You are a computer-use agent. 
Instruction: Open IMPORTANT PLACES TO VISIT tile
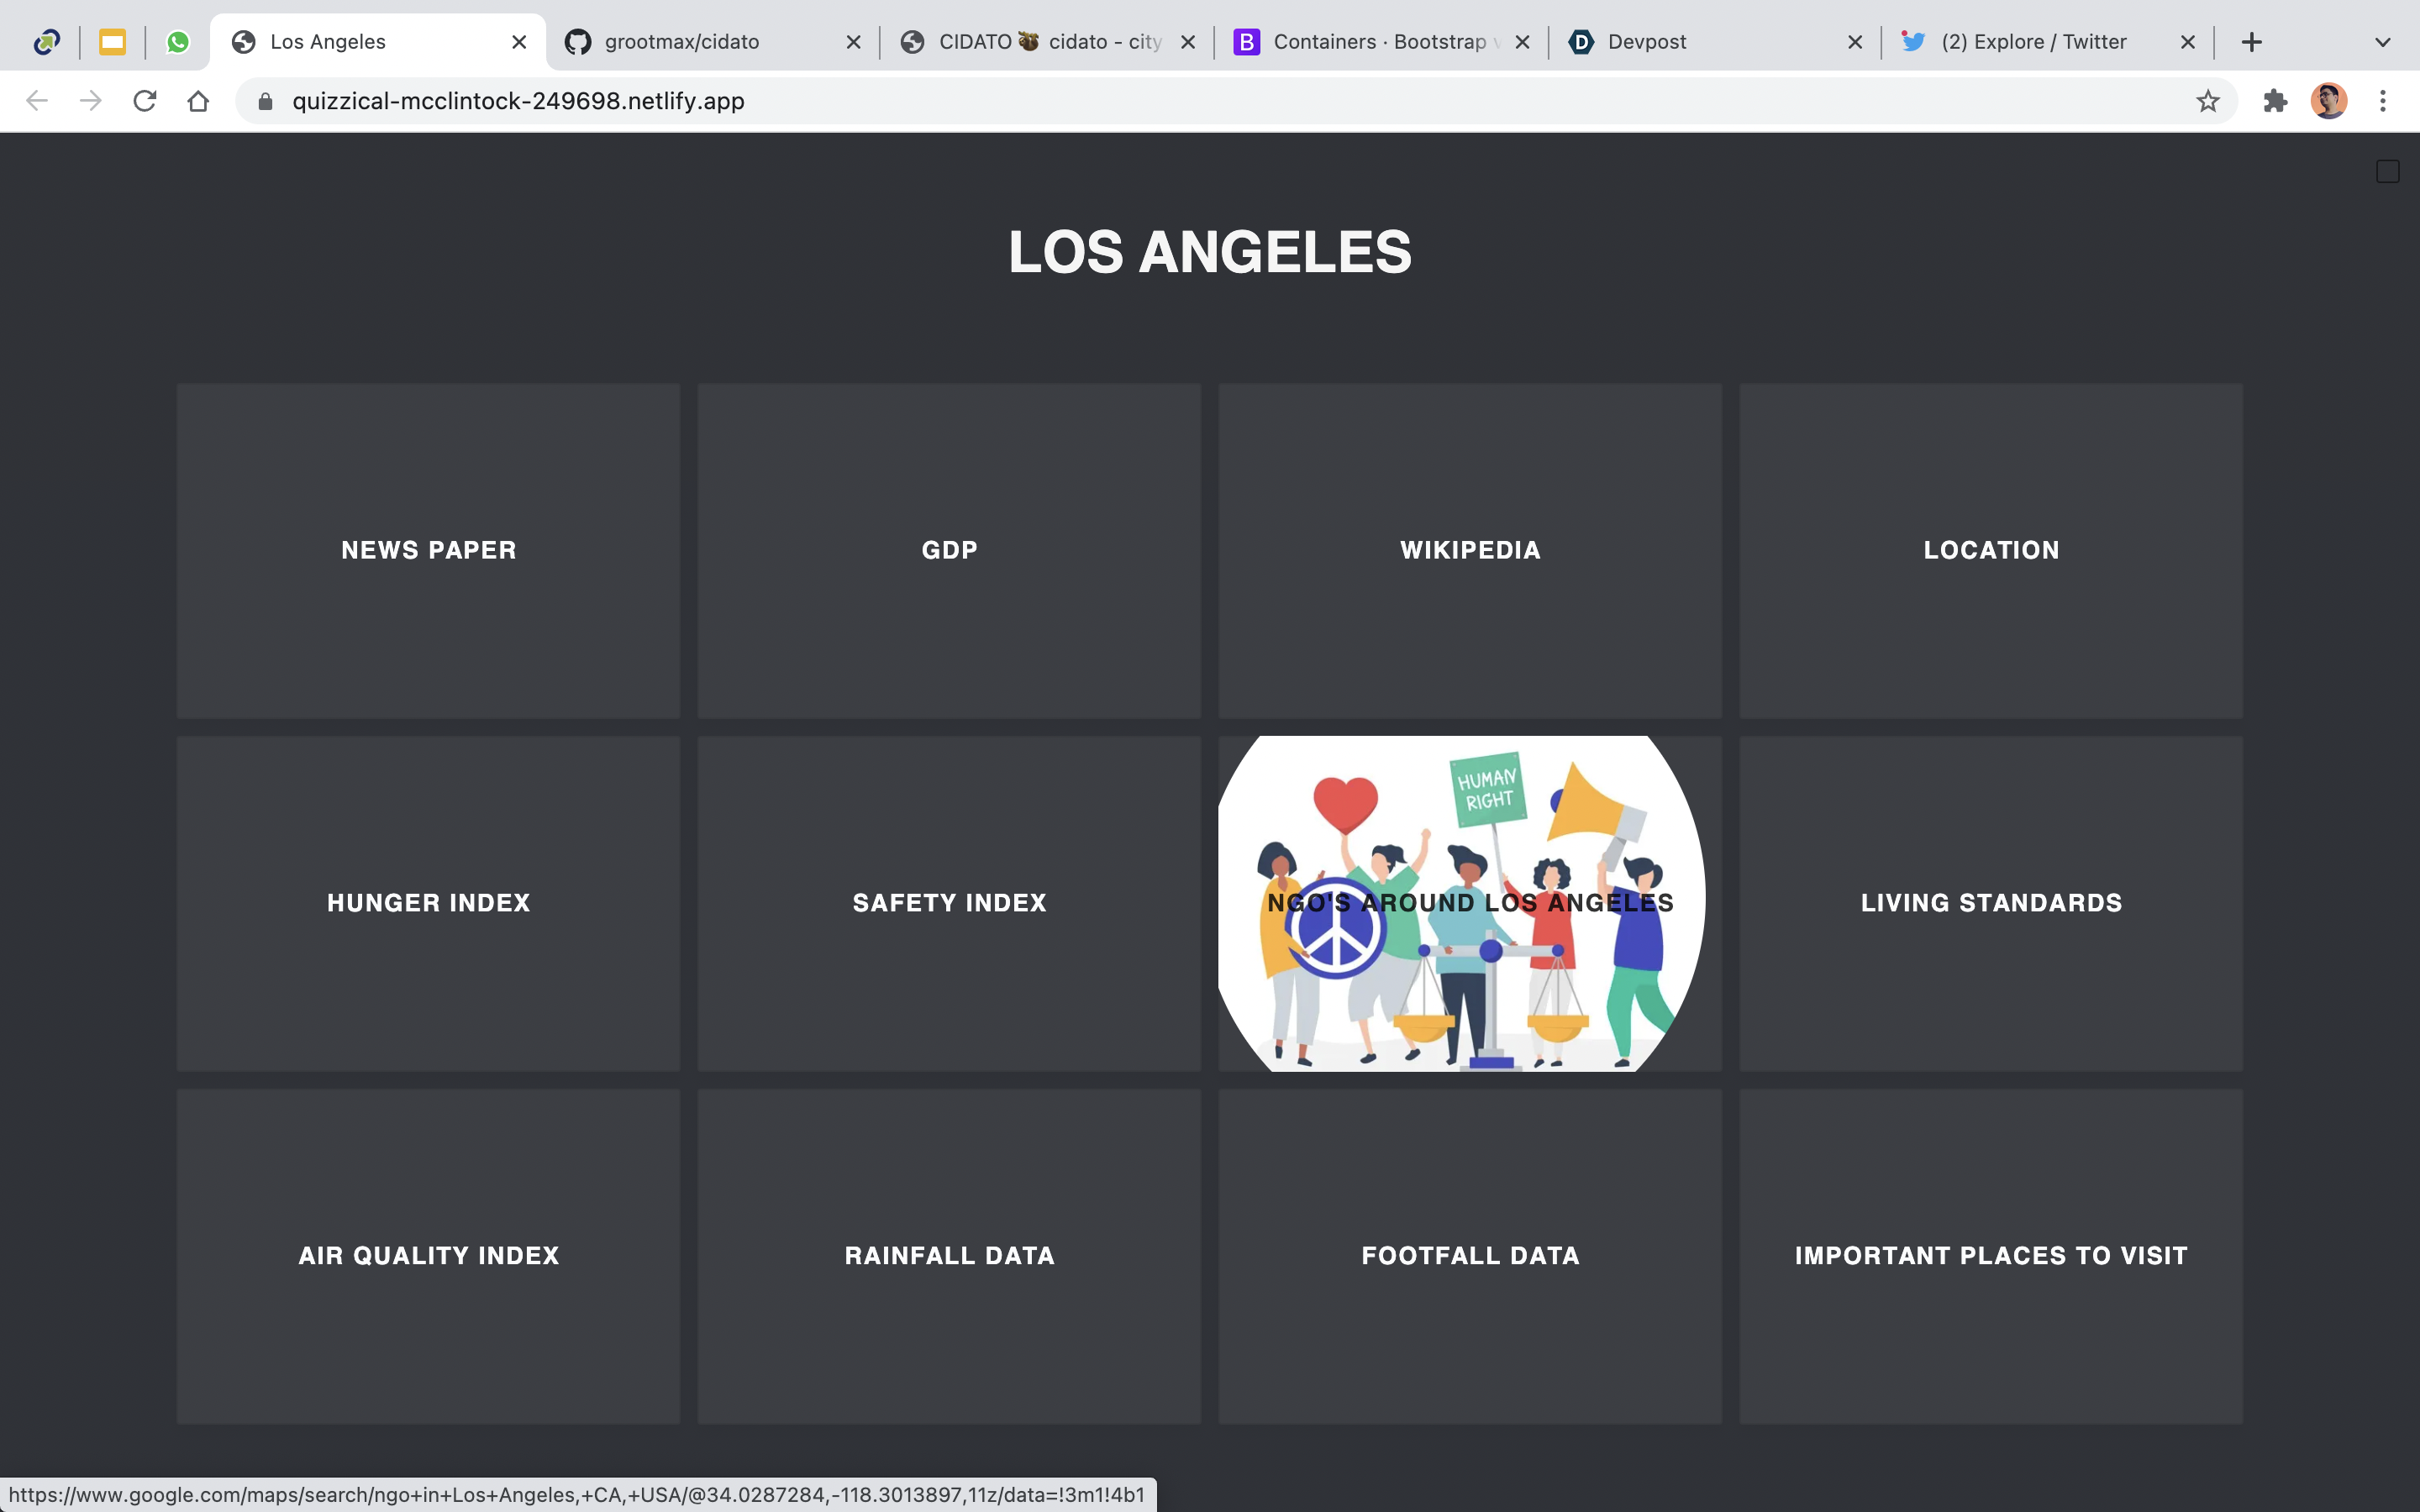[1991, 1256]
